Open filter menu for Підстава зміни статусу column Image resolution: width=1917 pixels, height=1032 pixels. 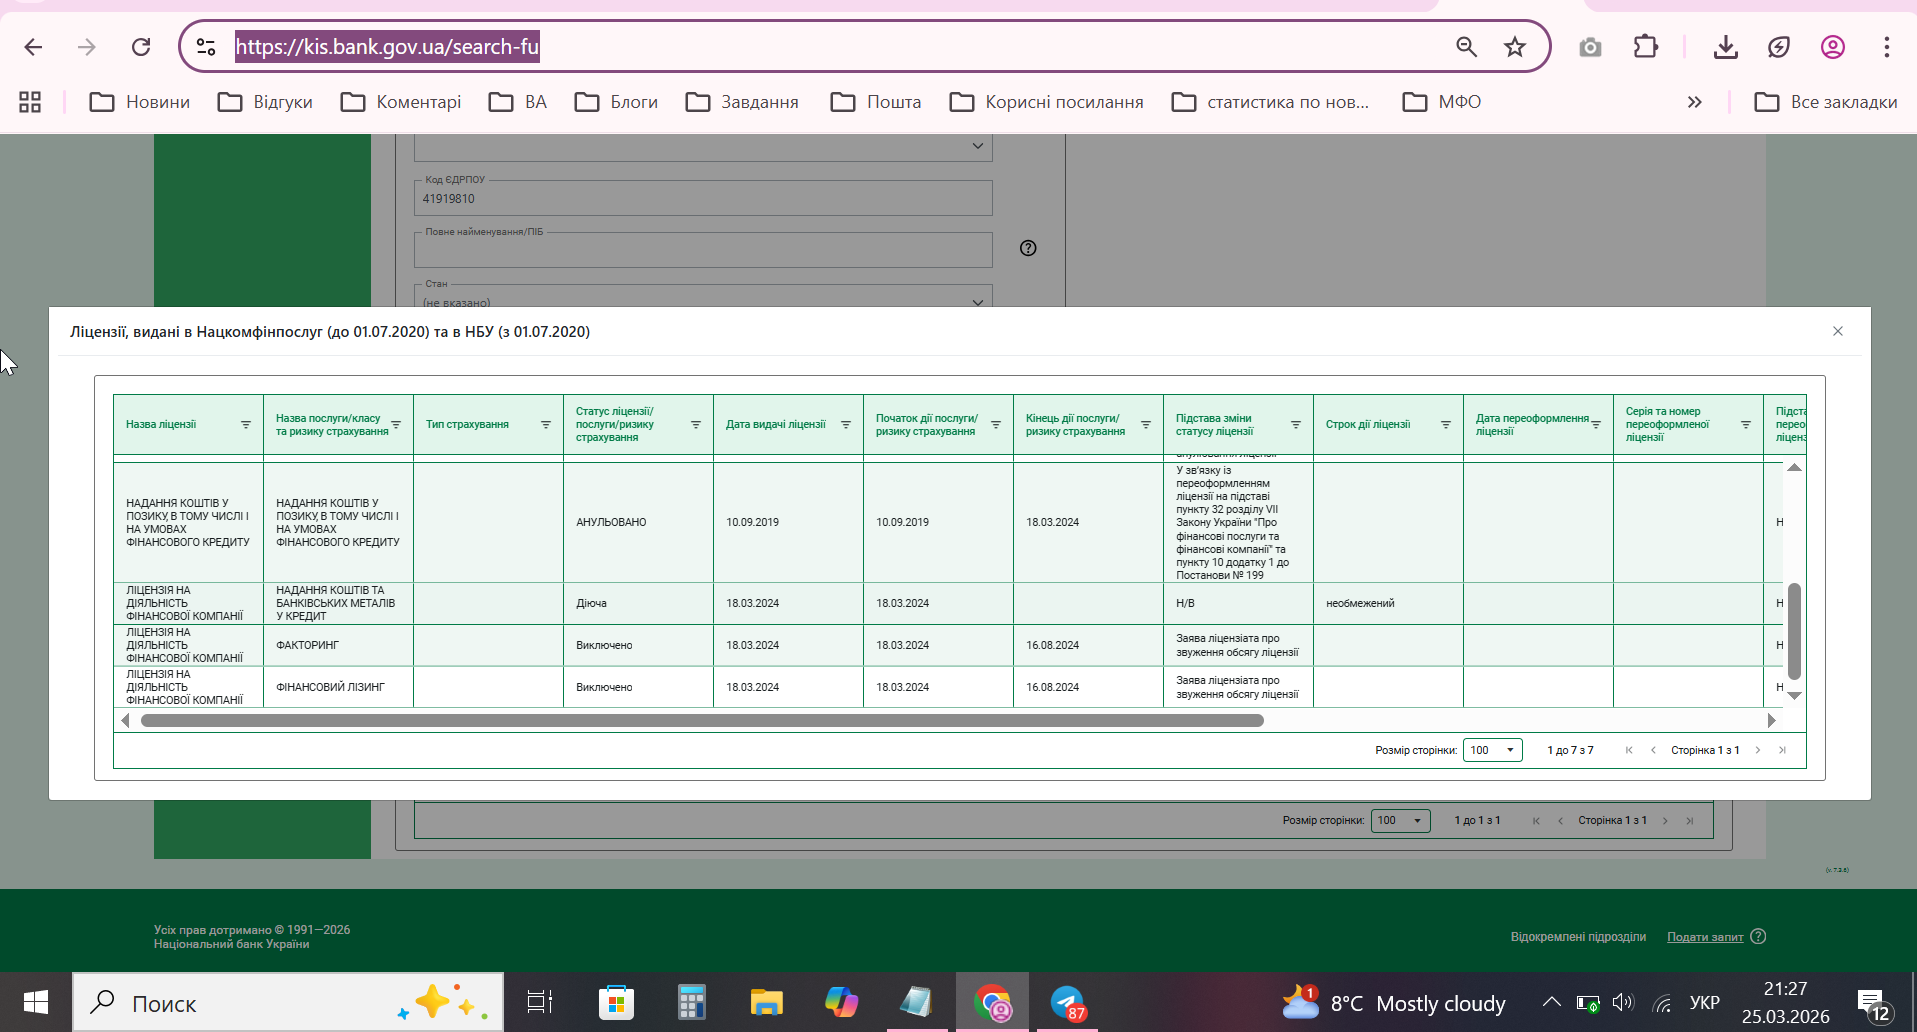click(x=1296, y=425)
